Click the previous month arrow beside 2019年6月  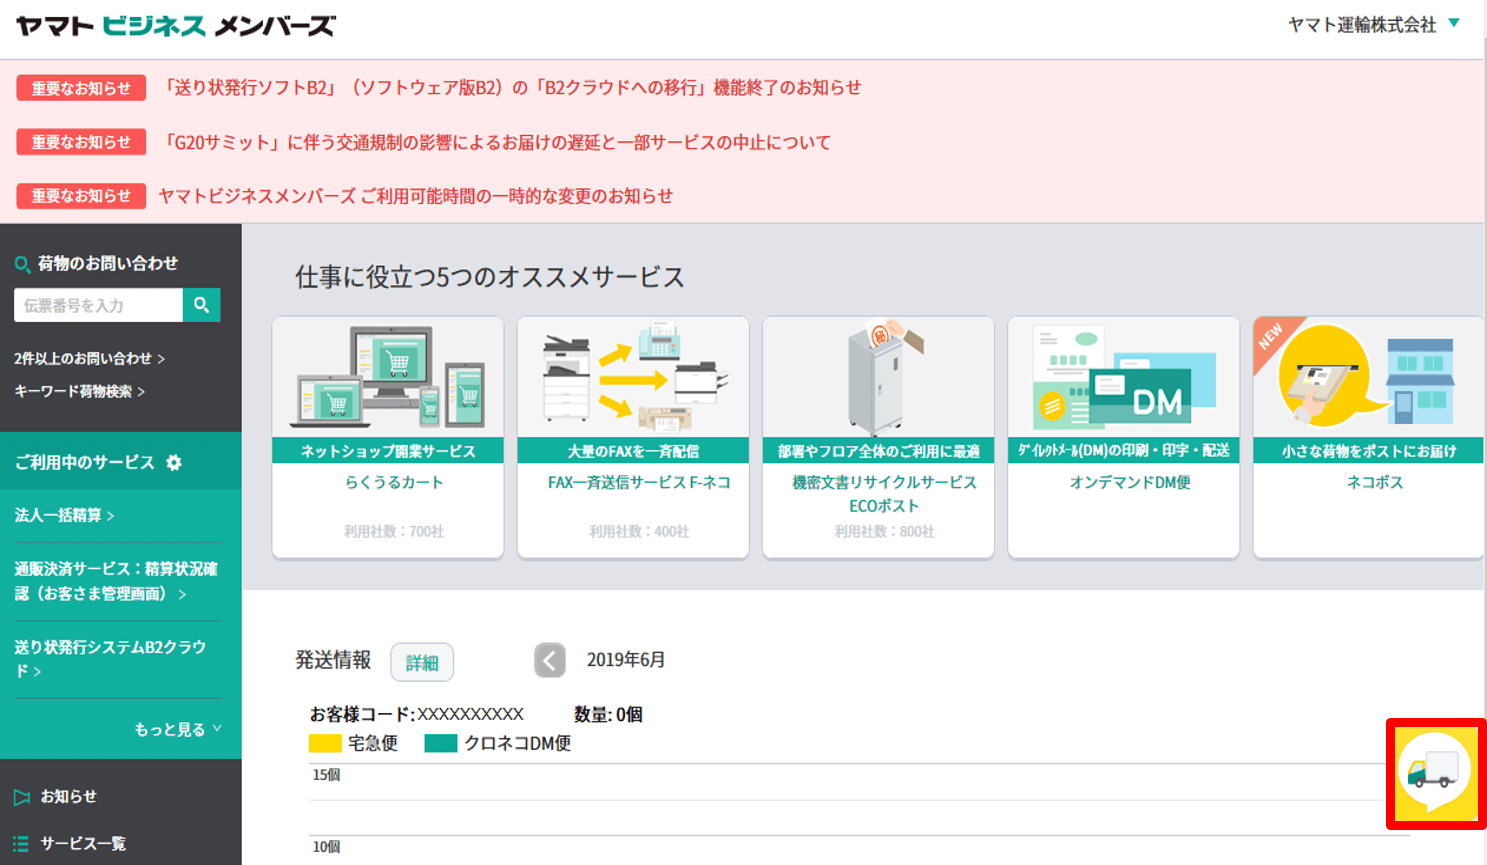pos(550,660)
